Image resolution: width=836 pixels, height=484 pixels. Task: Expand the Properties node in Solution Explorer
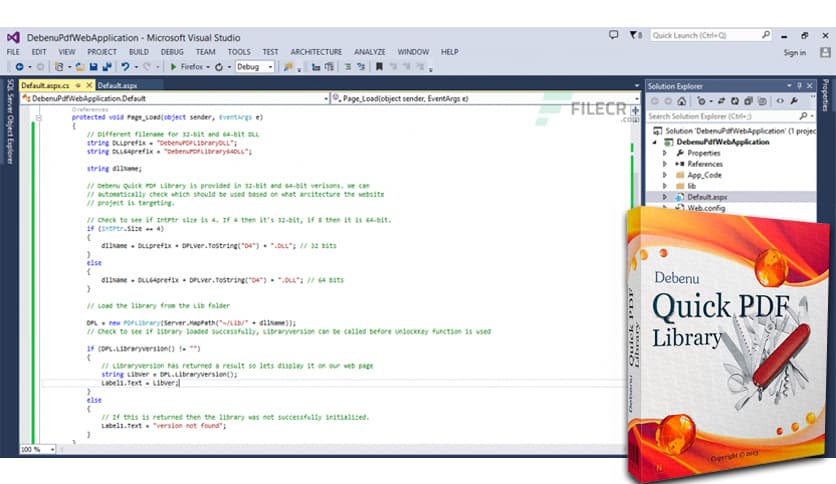[x=665, y=153]
